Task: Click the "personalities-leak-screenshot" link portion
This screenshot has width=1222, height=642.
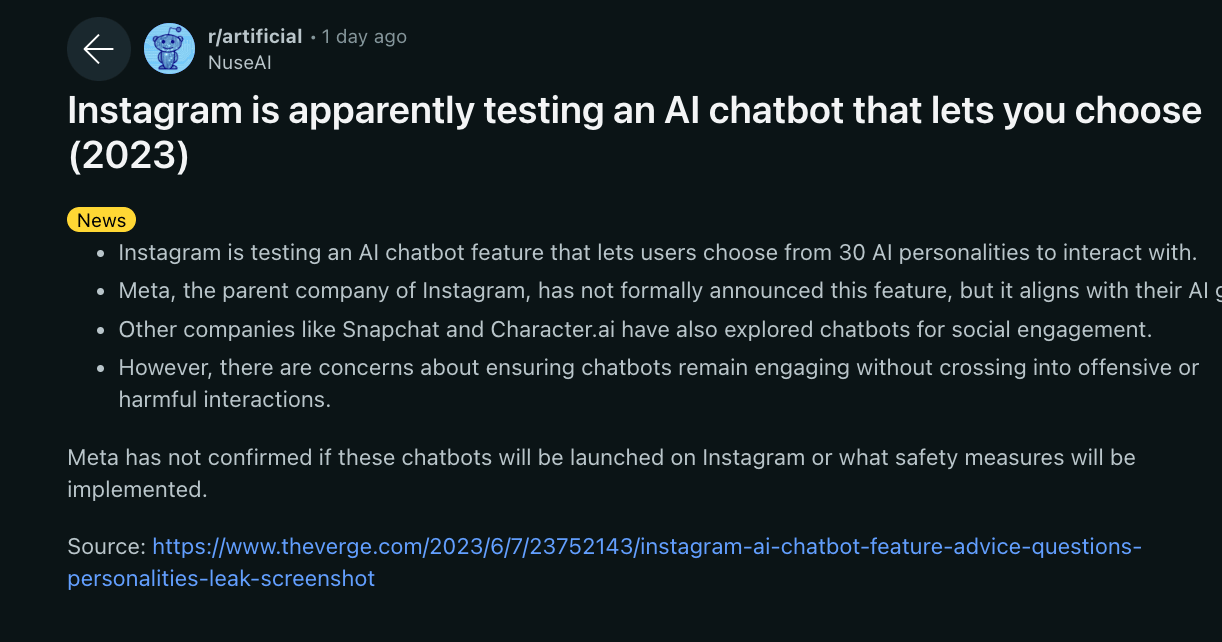Action: point(221,578)
